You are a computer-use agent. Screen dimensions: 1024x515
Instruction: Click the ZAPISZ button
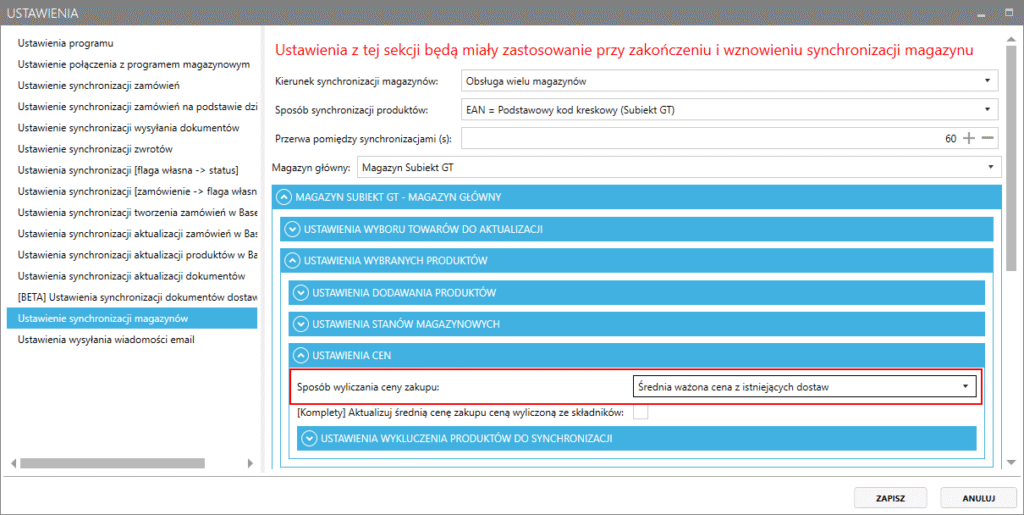(x=890, y=498)
